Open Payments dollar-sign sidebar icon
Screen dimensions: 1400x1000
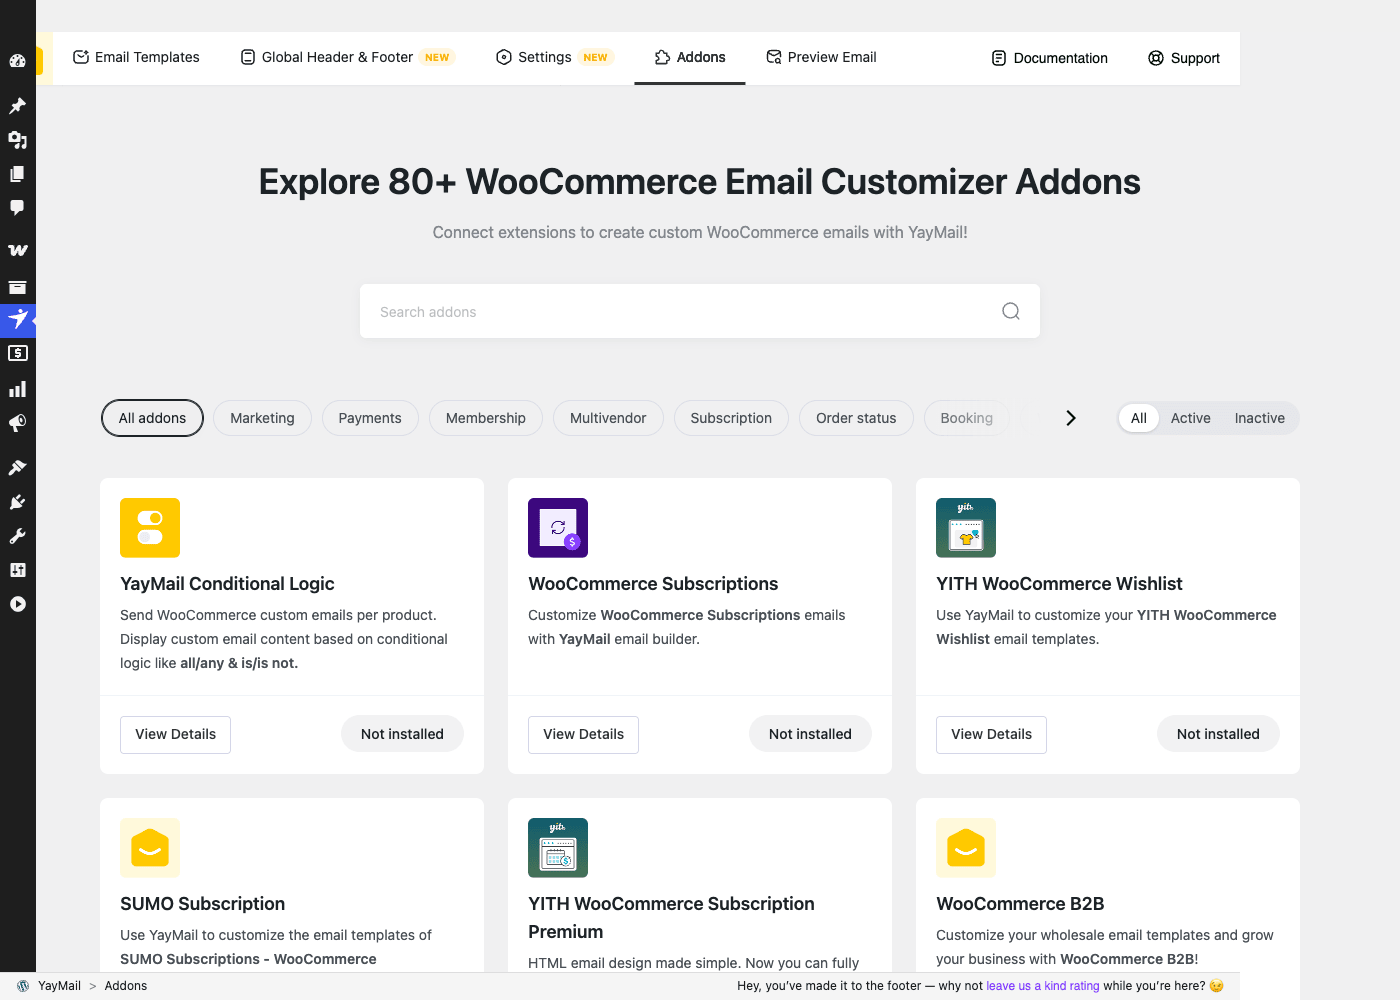(x=17, y=353)
